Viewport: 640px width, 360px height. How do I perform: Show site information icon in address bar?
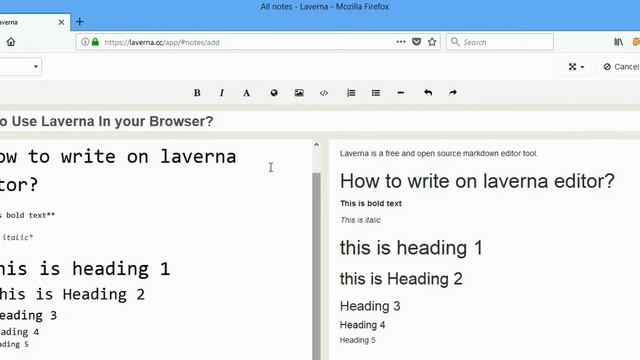[x=84, y=42]
